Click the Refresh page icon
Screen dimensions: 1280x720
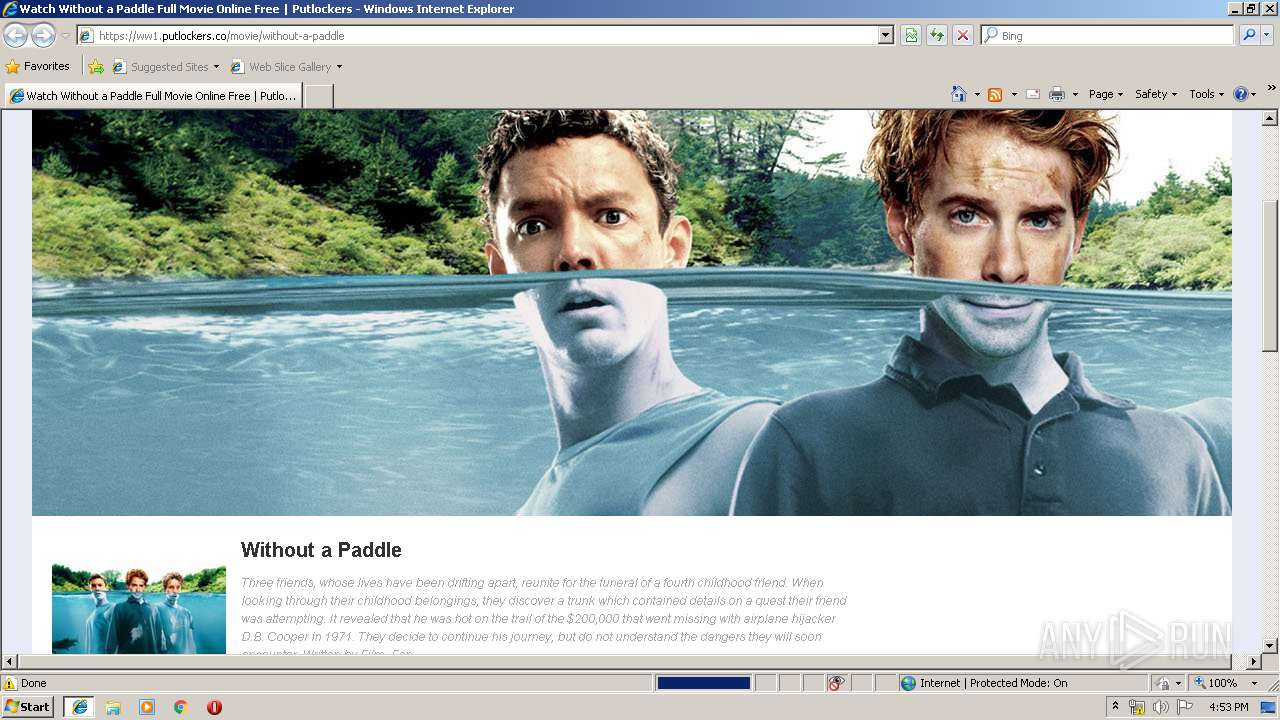[x=937, y=35]
